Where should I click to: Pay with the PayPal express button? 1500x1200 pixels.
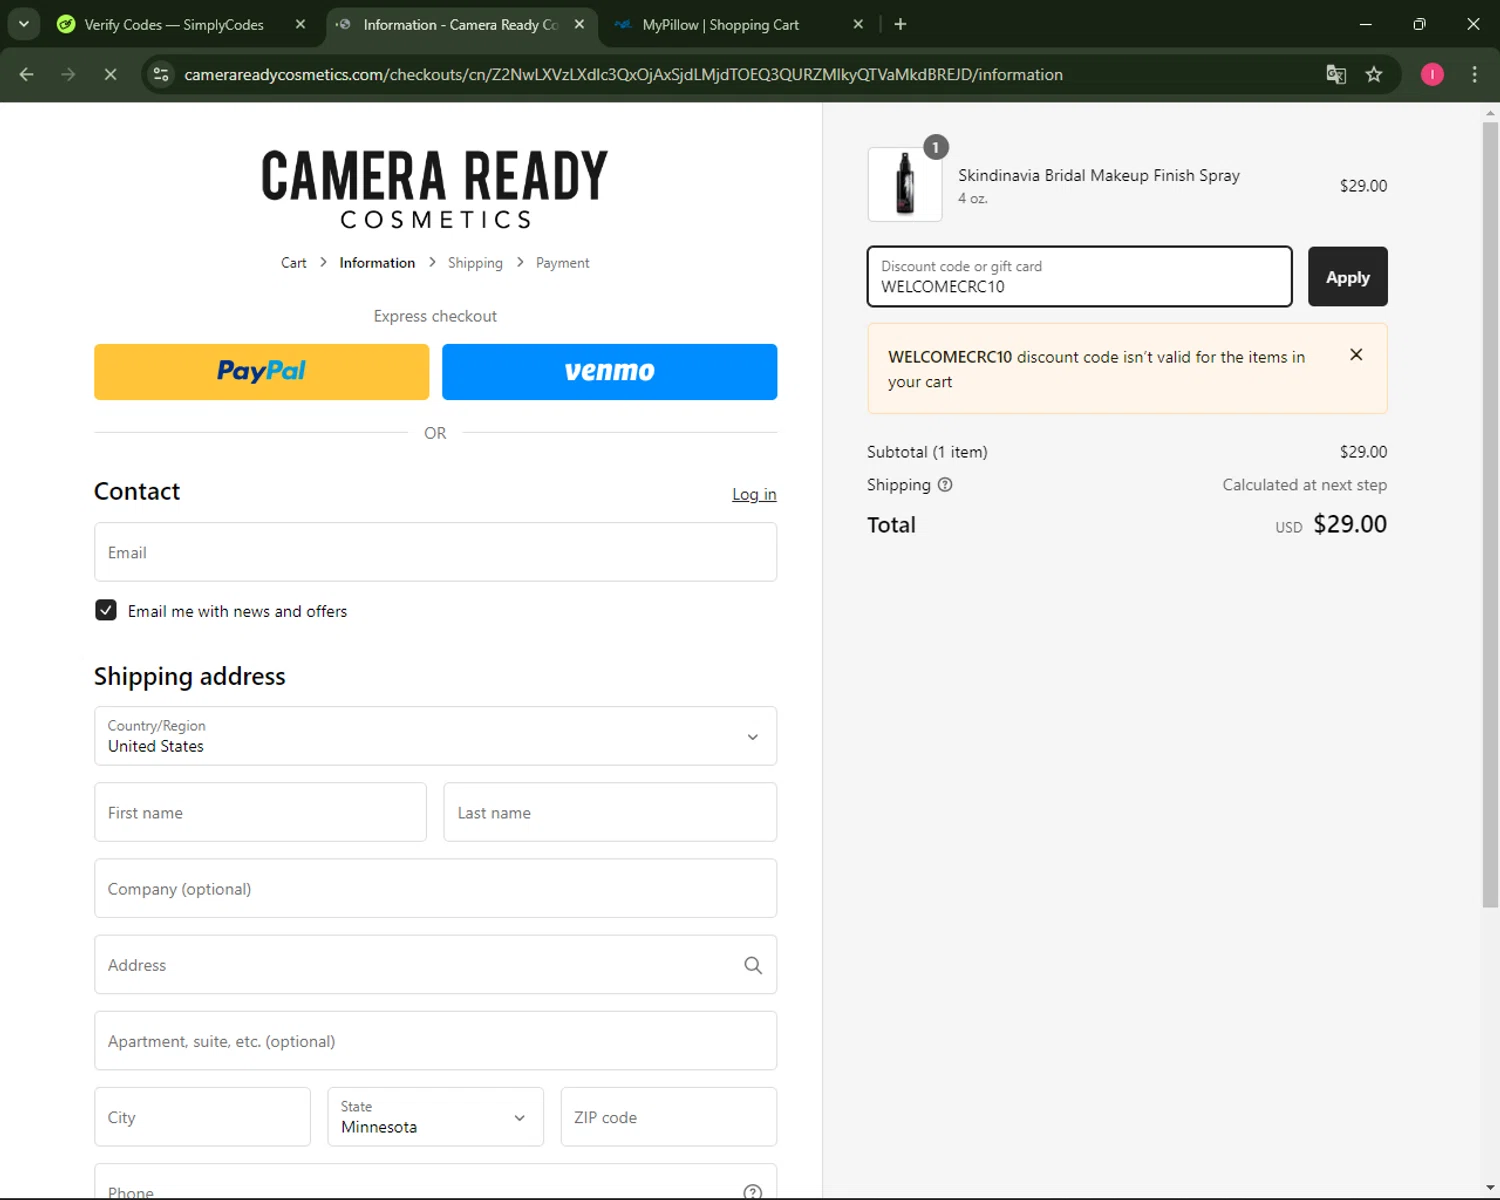pyautogui.click(x=262, y=372)
